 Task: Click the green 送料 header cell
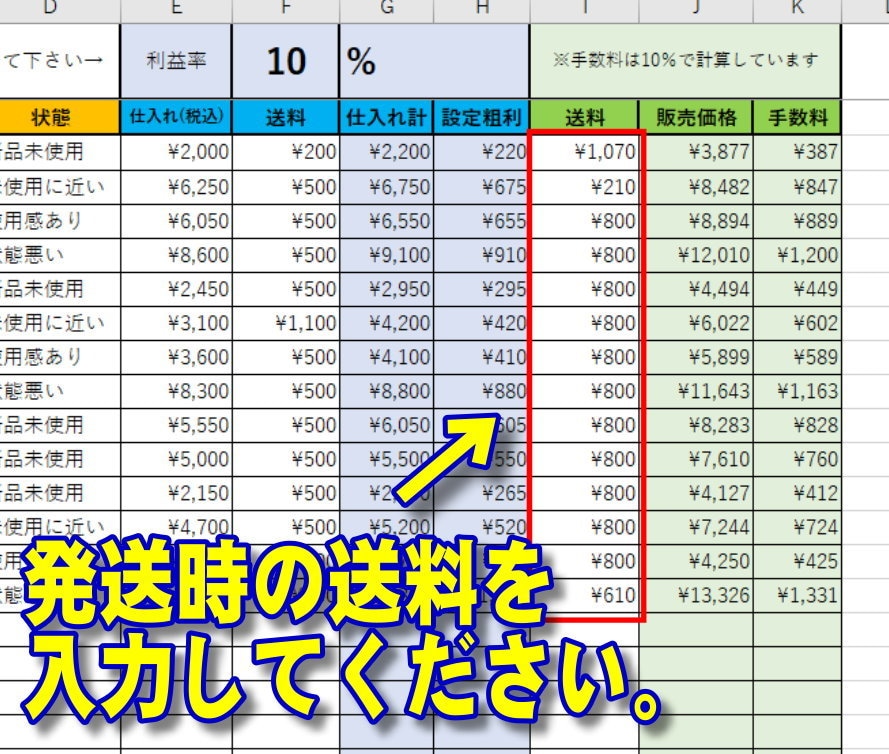click(585, 117)
